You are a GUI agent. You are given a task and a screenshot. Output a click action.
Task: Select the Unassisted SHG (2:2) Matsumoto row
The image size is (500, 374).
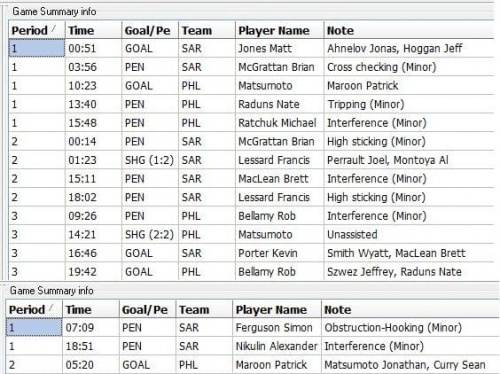(251, 235)
